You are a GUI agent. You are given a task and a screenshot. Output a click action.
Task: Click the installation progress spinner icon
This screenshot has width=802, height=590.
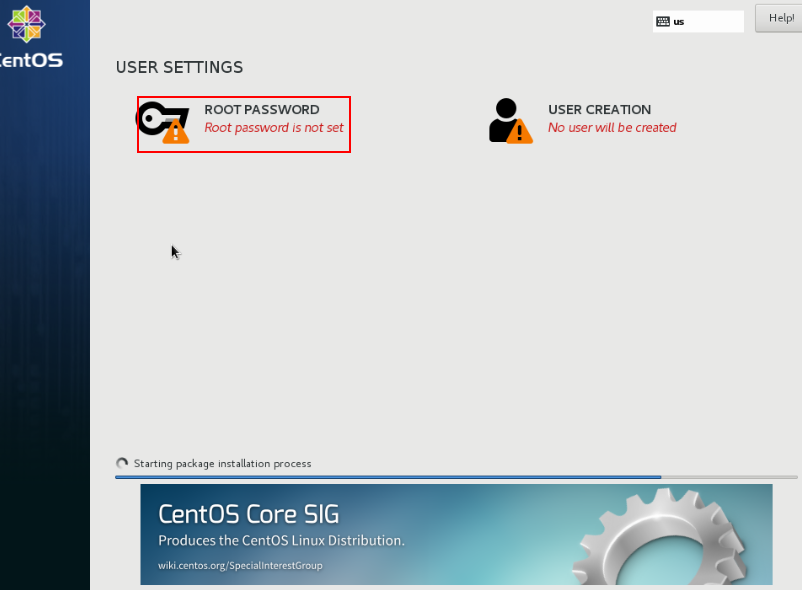[x=122, y=463]
